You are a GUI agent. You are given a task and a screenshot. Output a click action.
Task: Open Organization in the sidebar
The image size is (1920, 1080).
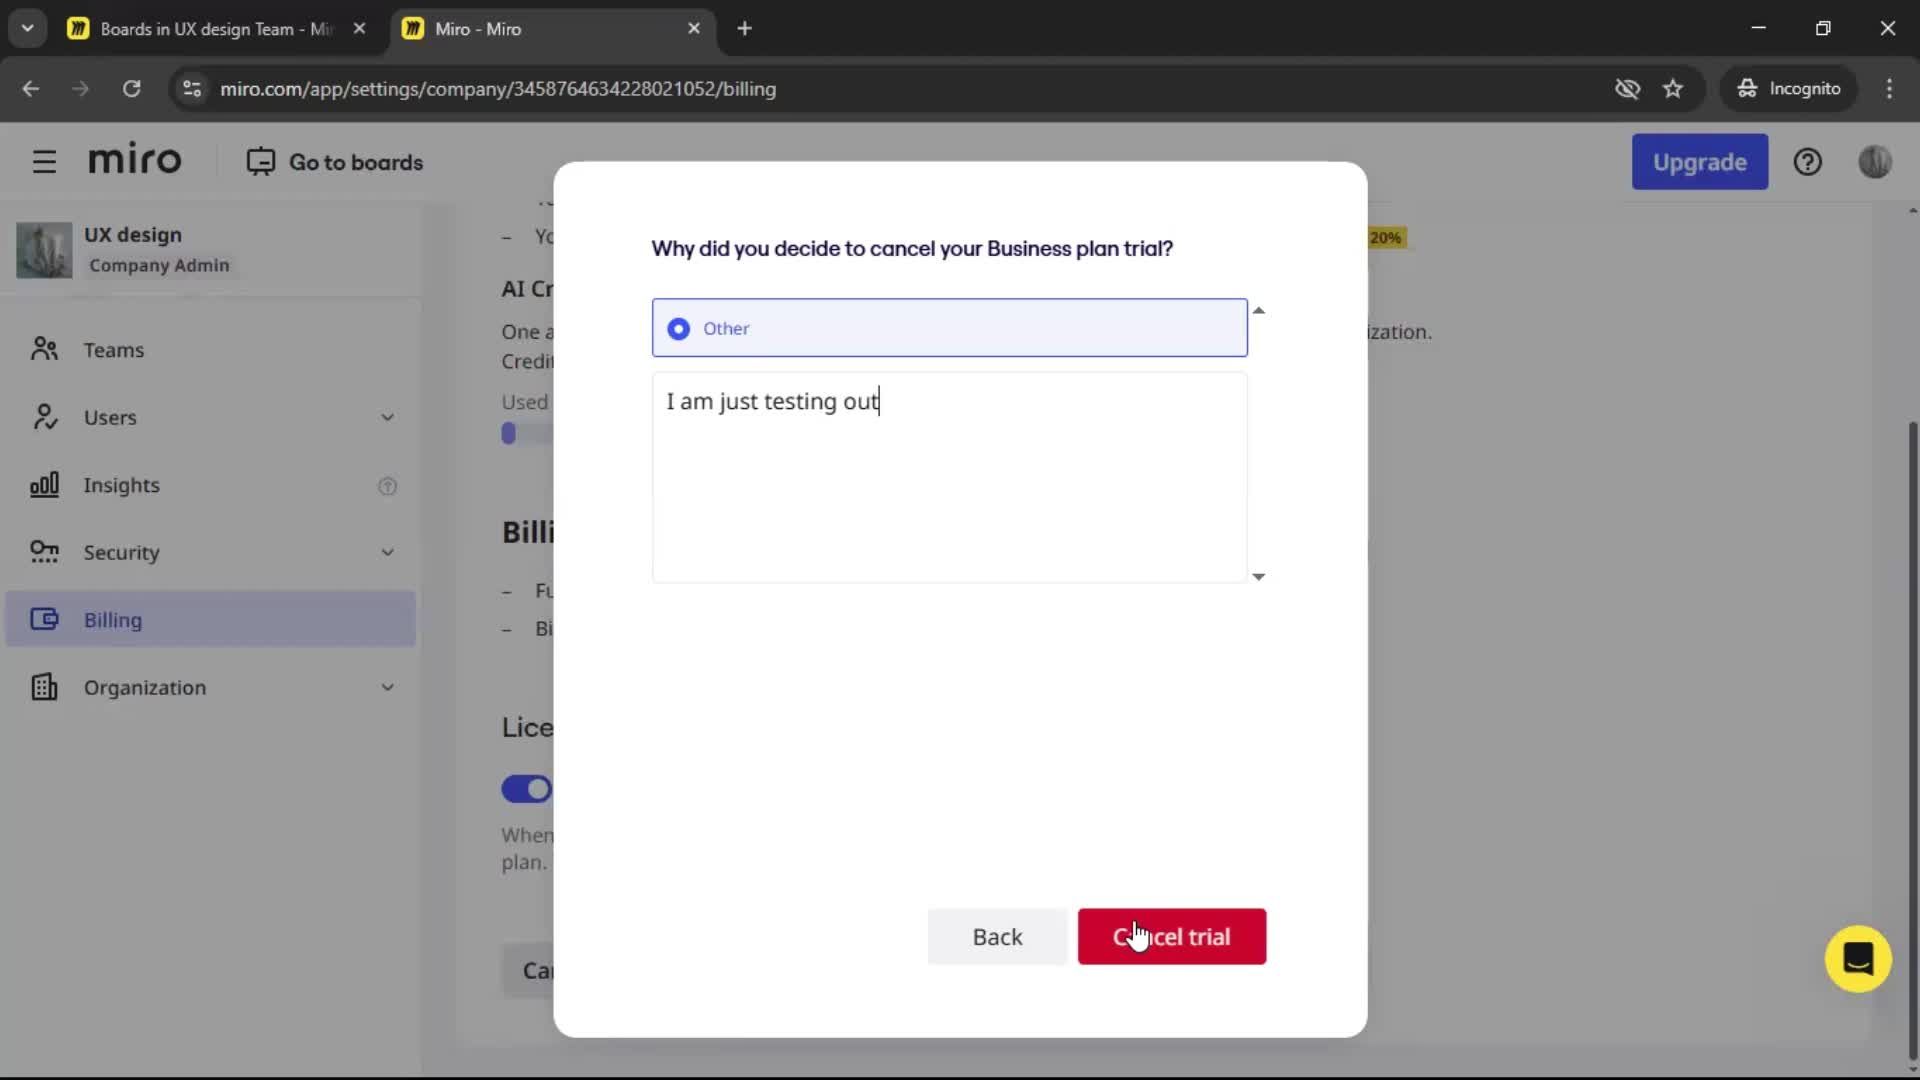pos(210,687)
